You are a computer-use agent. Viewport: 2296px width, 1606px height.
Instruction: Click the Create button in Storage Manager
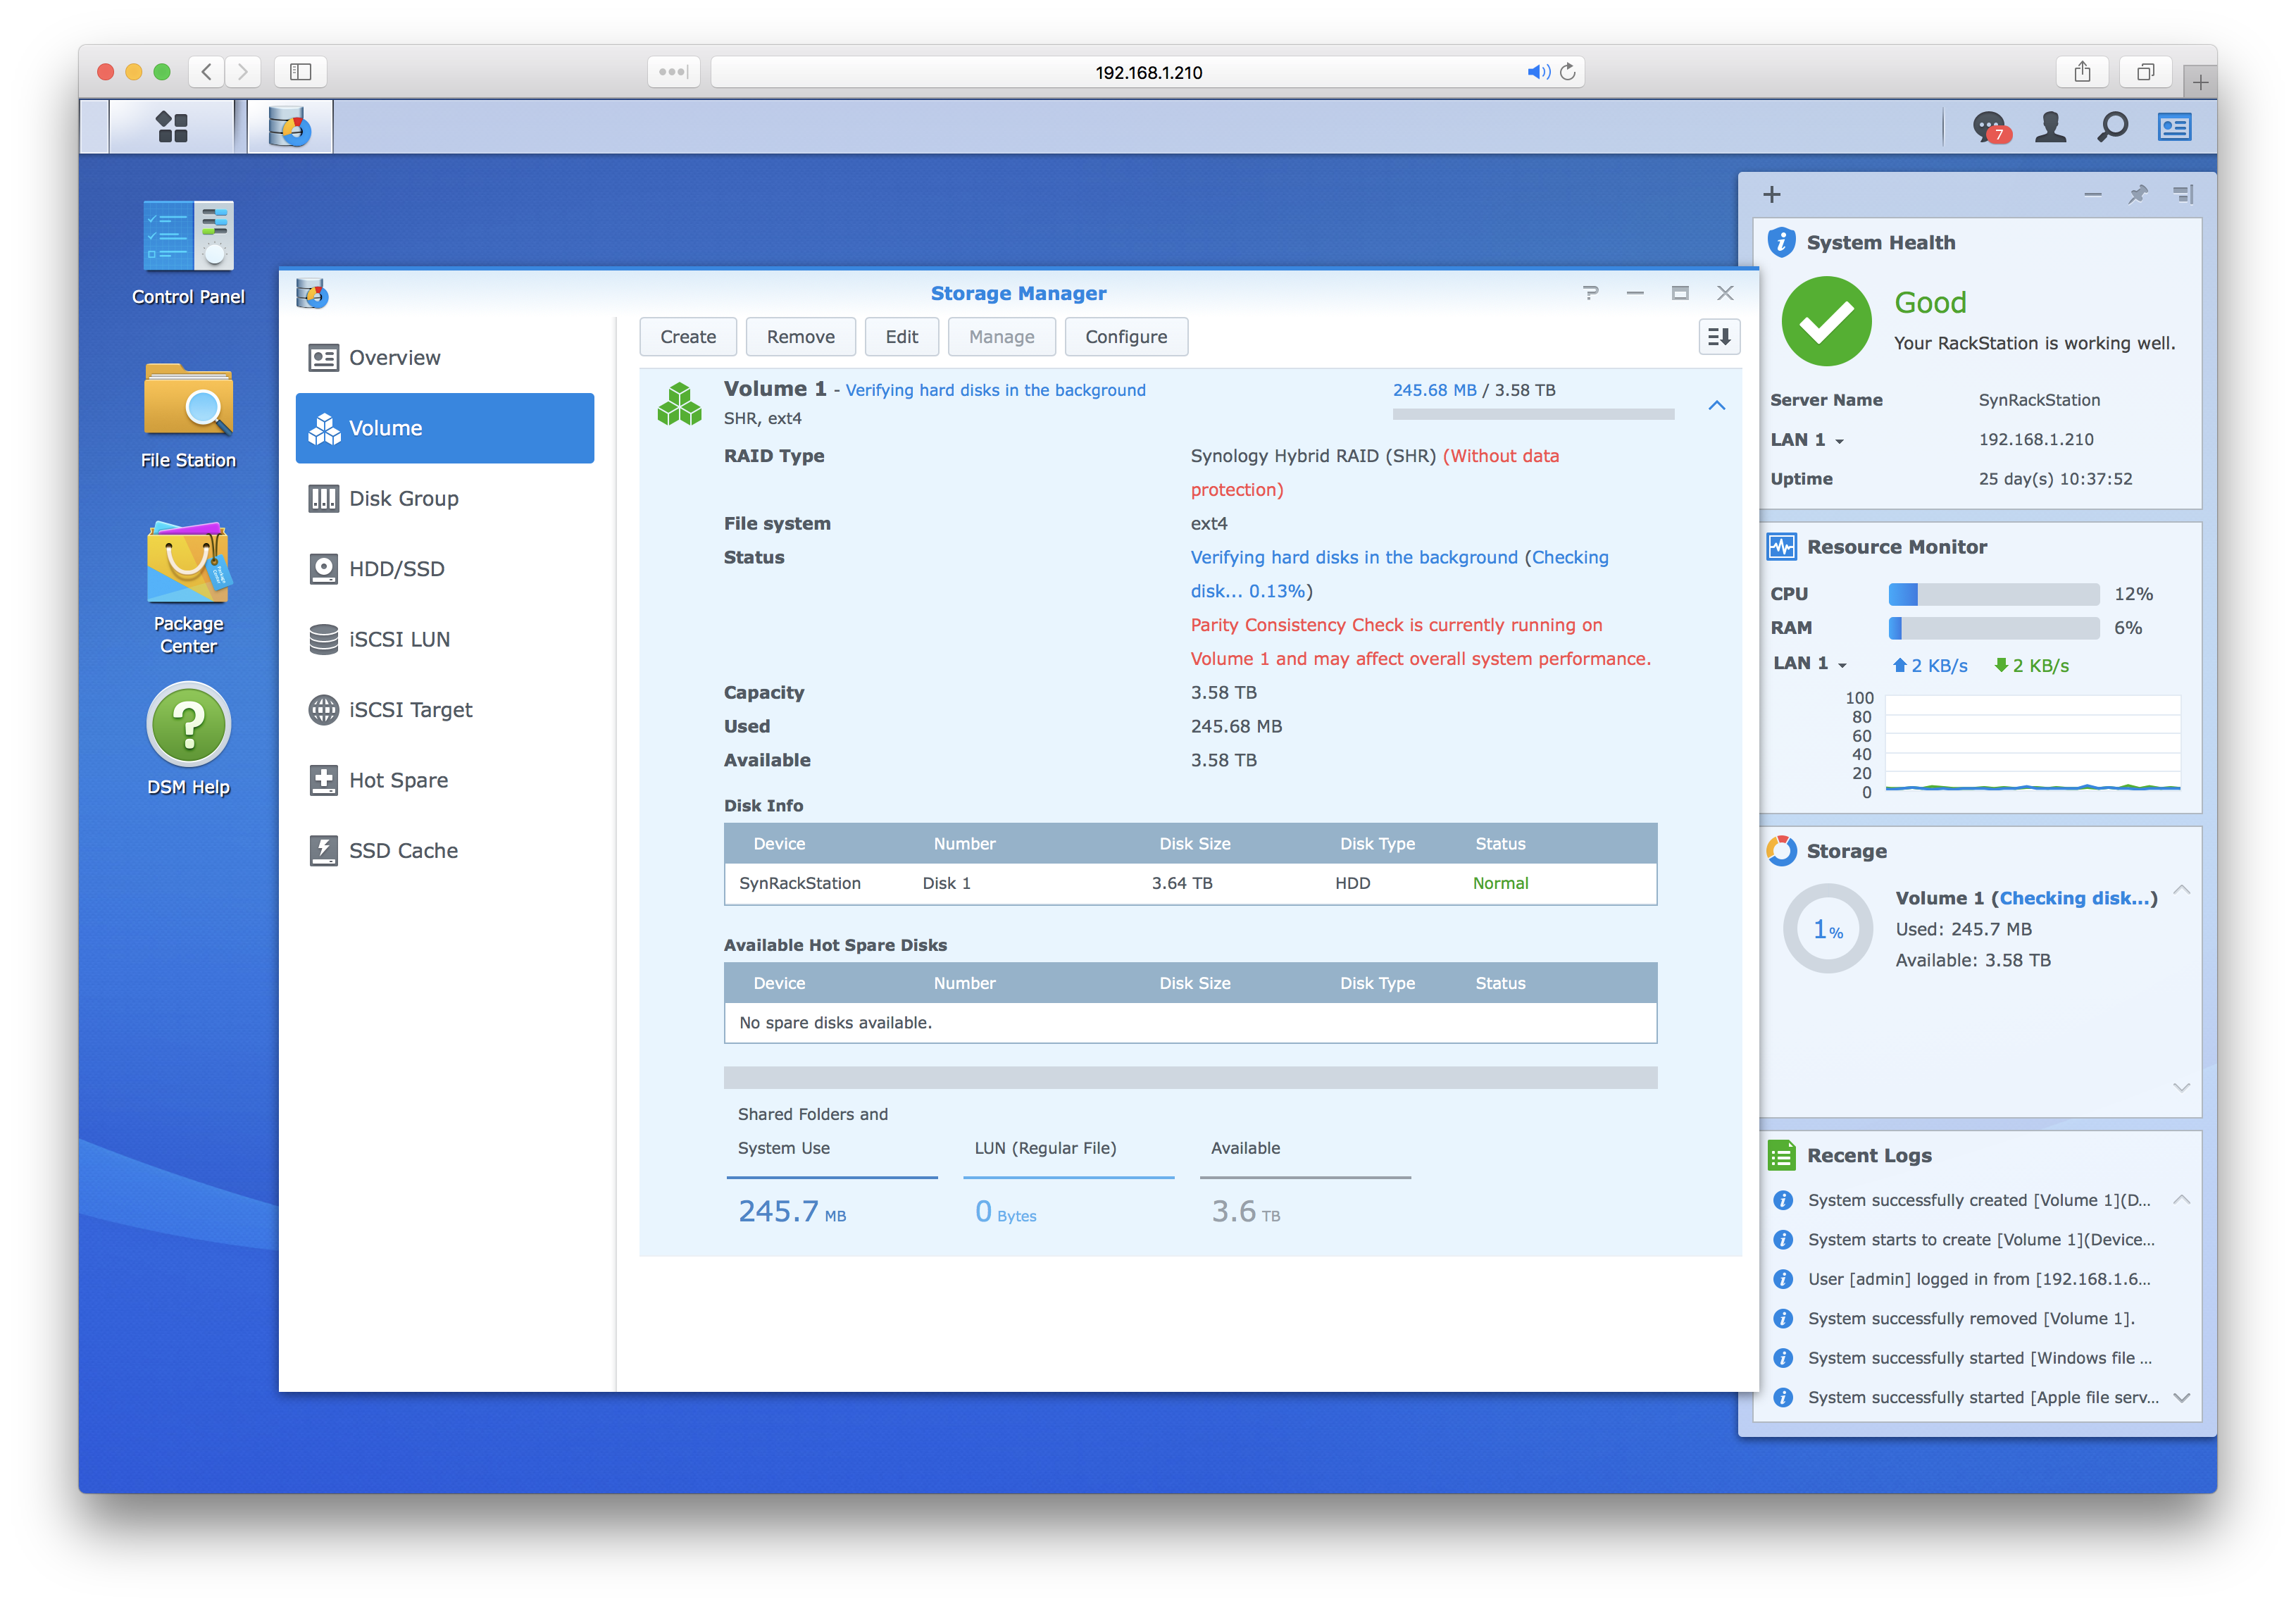point(687,336)
